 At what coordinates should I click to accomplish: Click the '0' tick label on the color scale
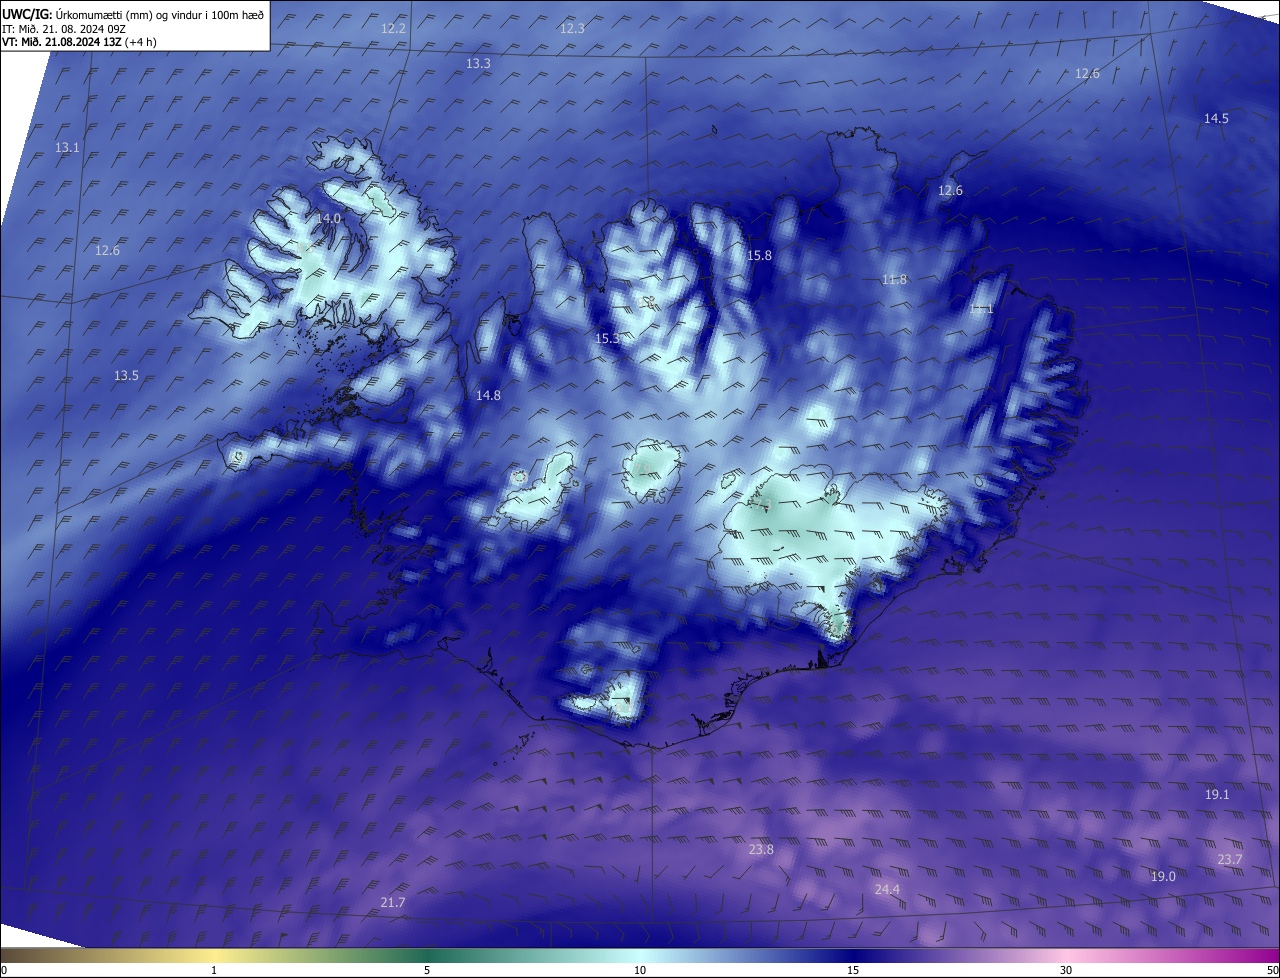4,971
